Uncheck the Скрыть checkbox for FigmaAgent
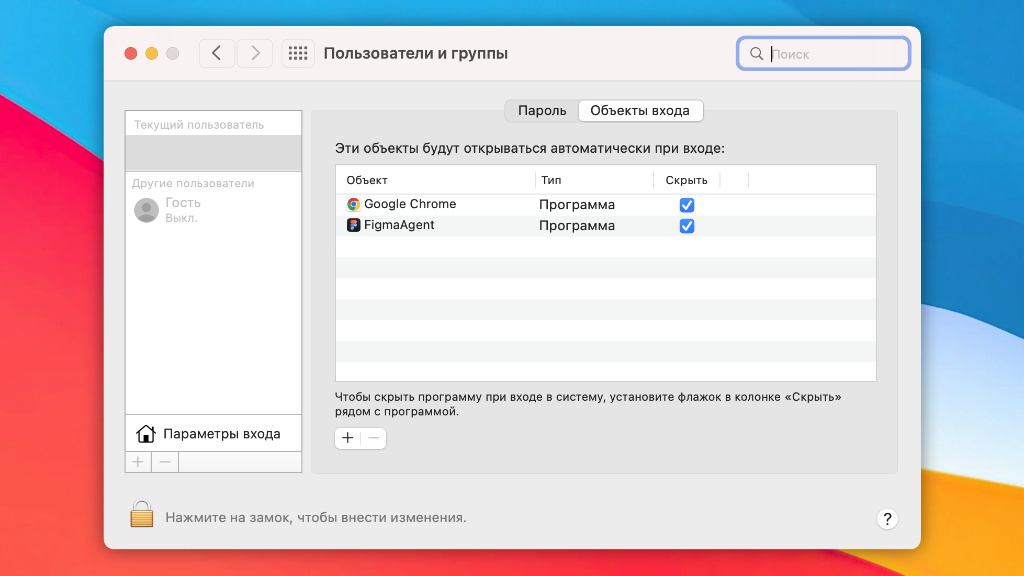1024x576 pixels. point(687,226)
